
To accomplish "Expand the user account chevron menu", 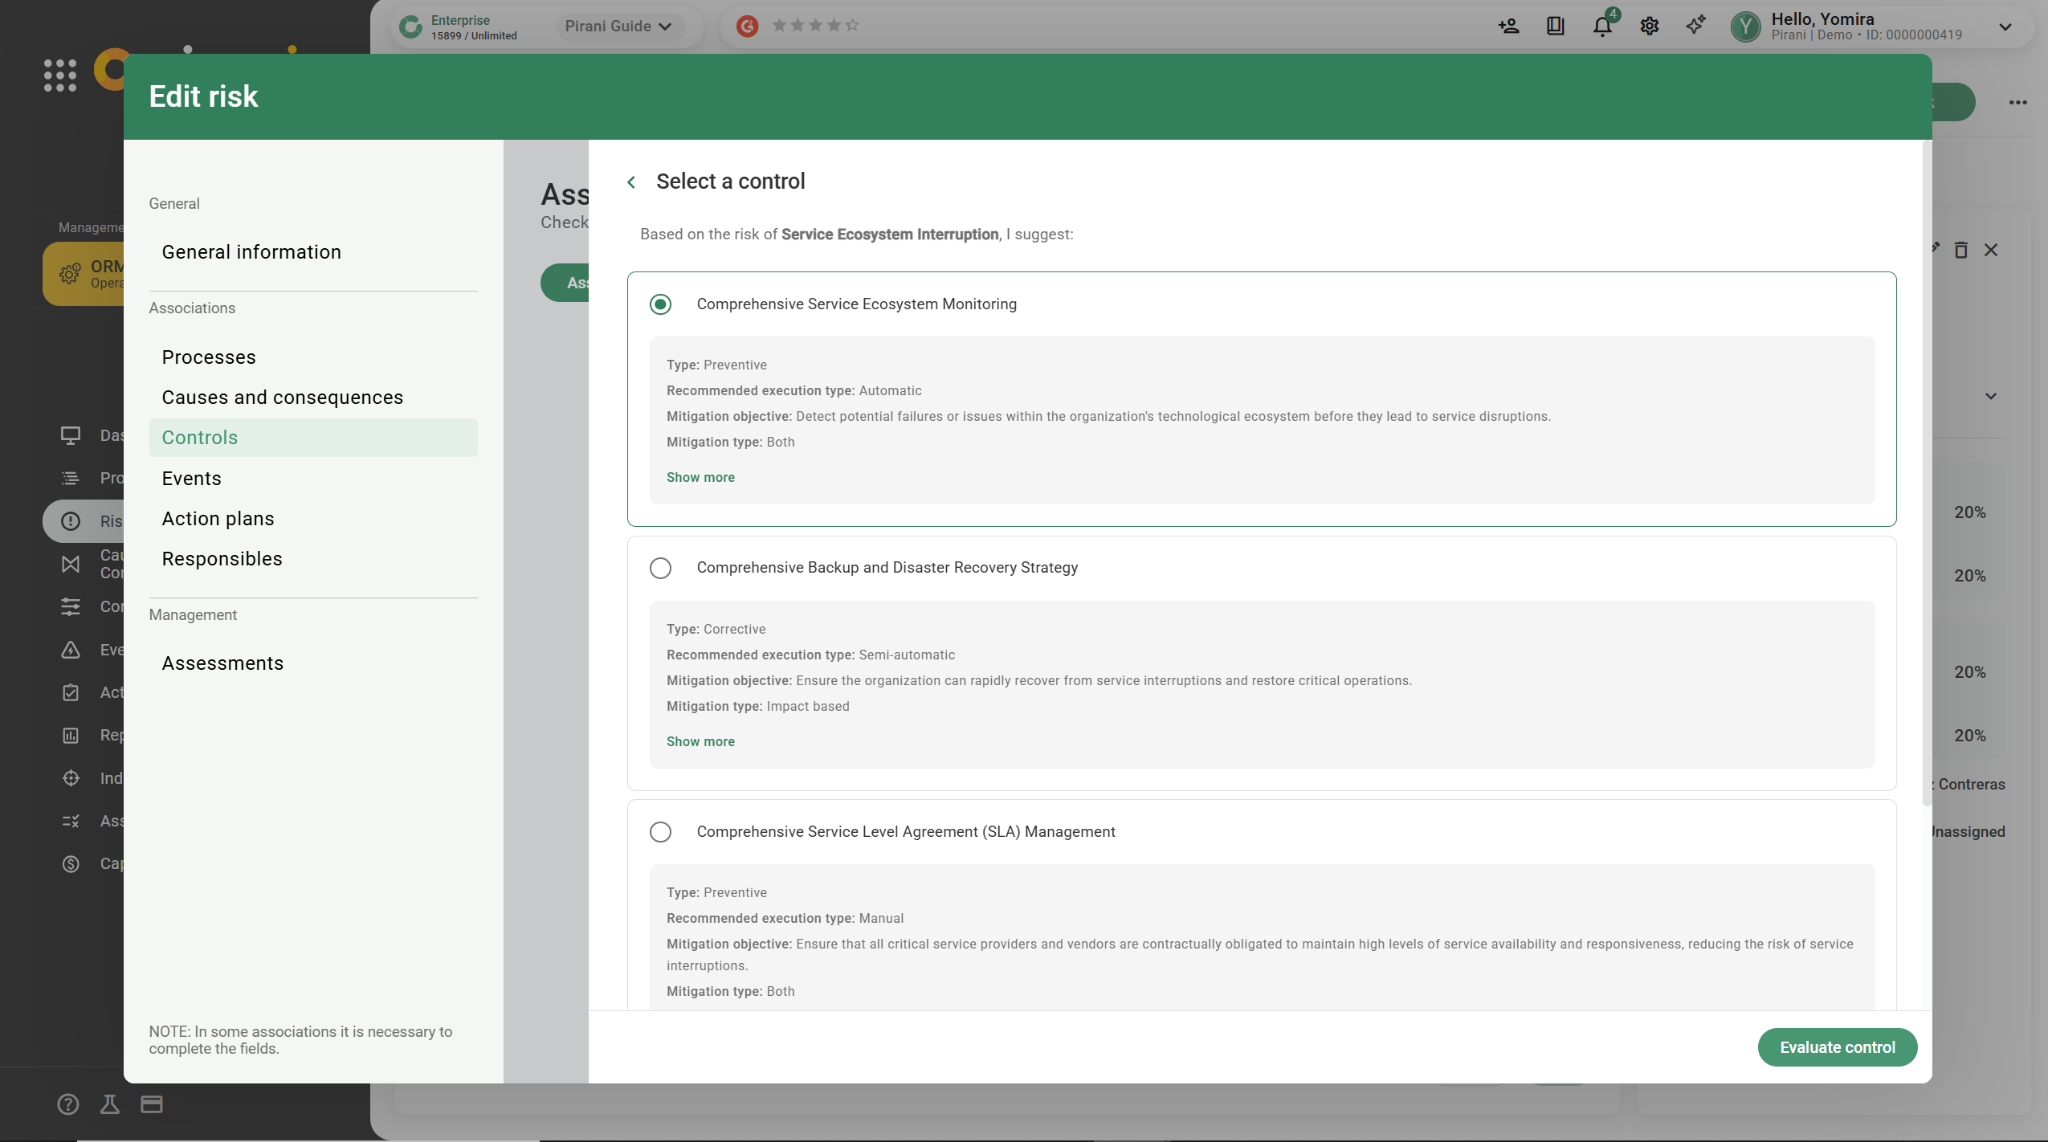I will (2004, 27).
